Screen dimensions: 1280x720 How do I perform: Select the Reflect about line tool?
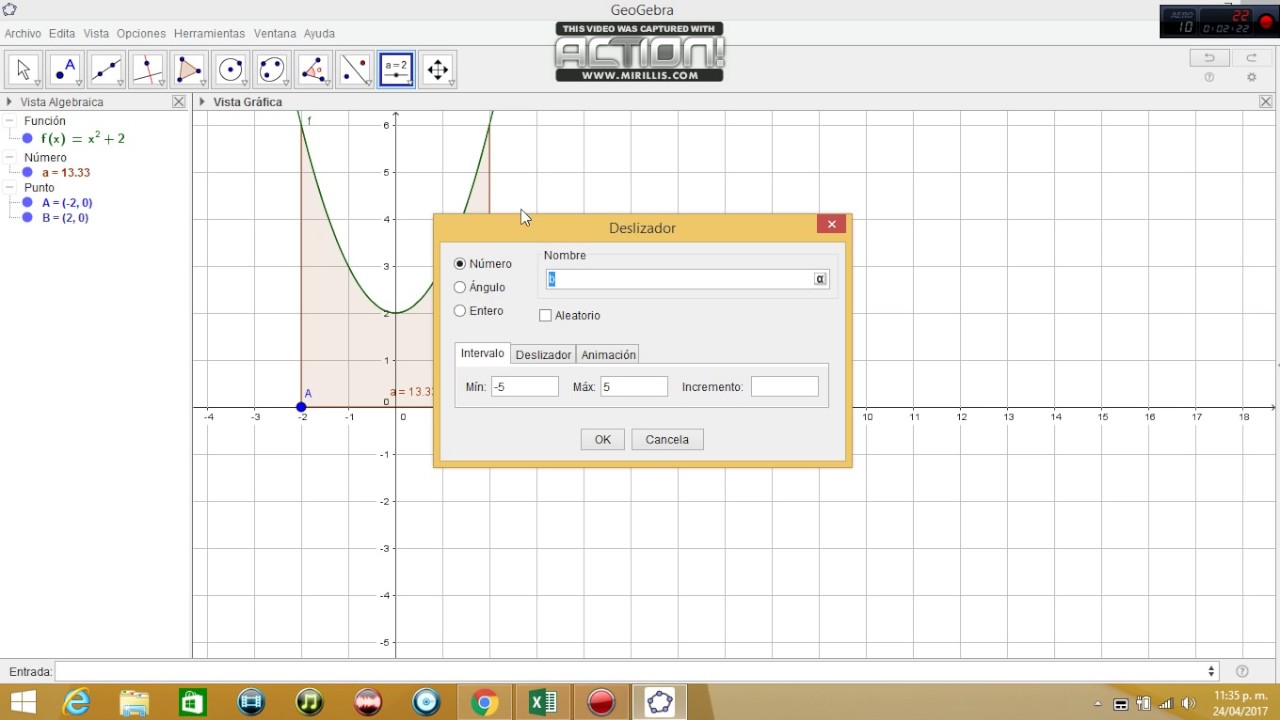click(x=355, y=69)
